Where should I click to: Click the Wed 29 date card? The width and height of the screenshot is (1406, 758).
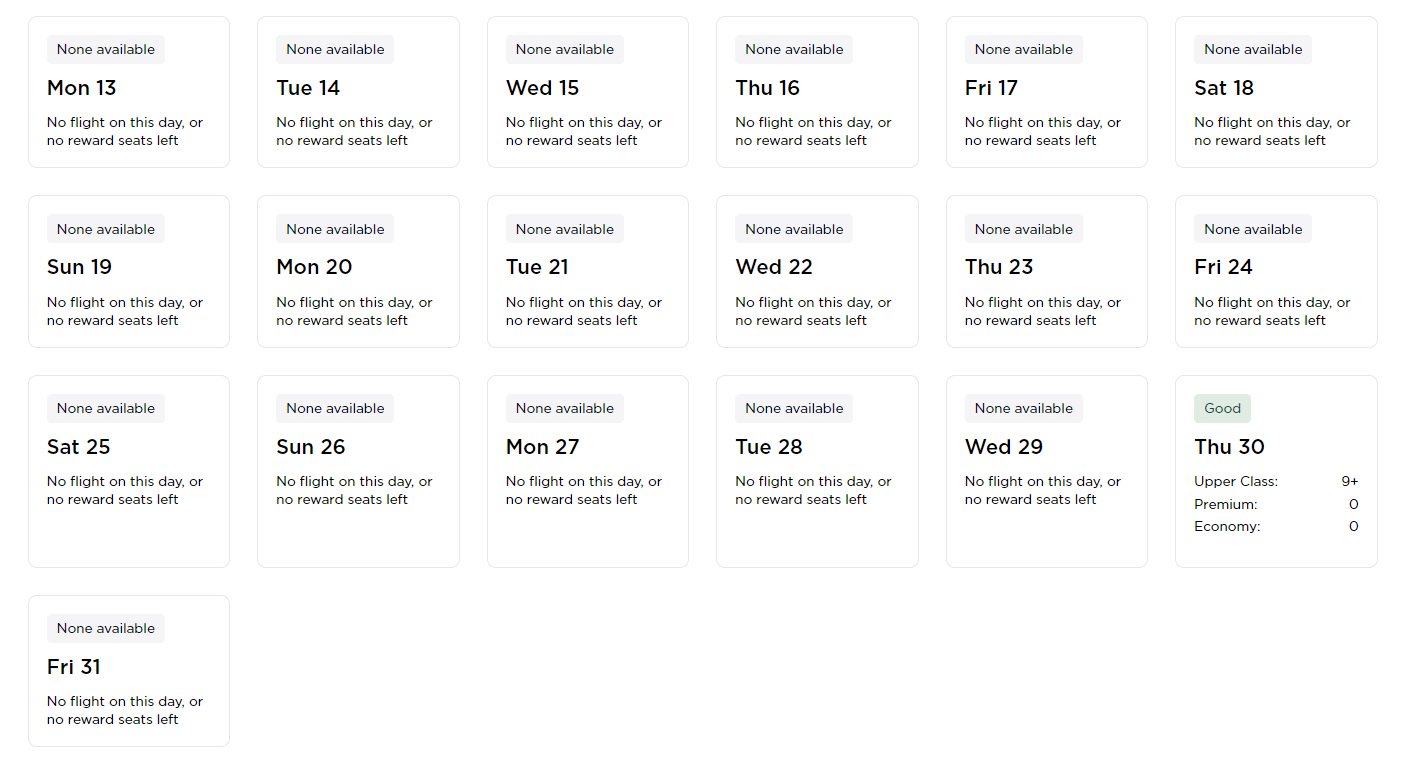pyautogui.click(x=1046, y=471)
